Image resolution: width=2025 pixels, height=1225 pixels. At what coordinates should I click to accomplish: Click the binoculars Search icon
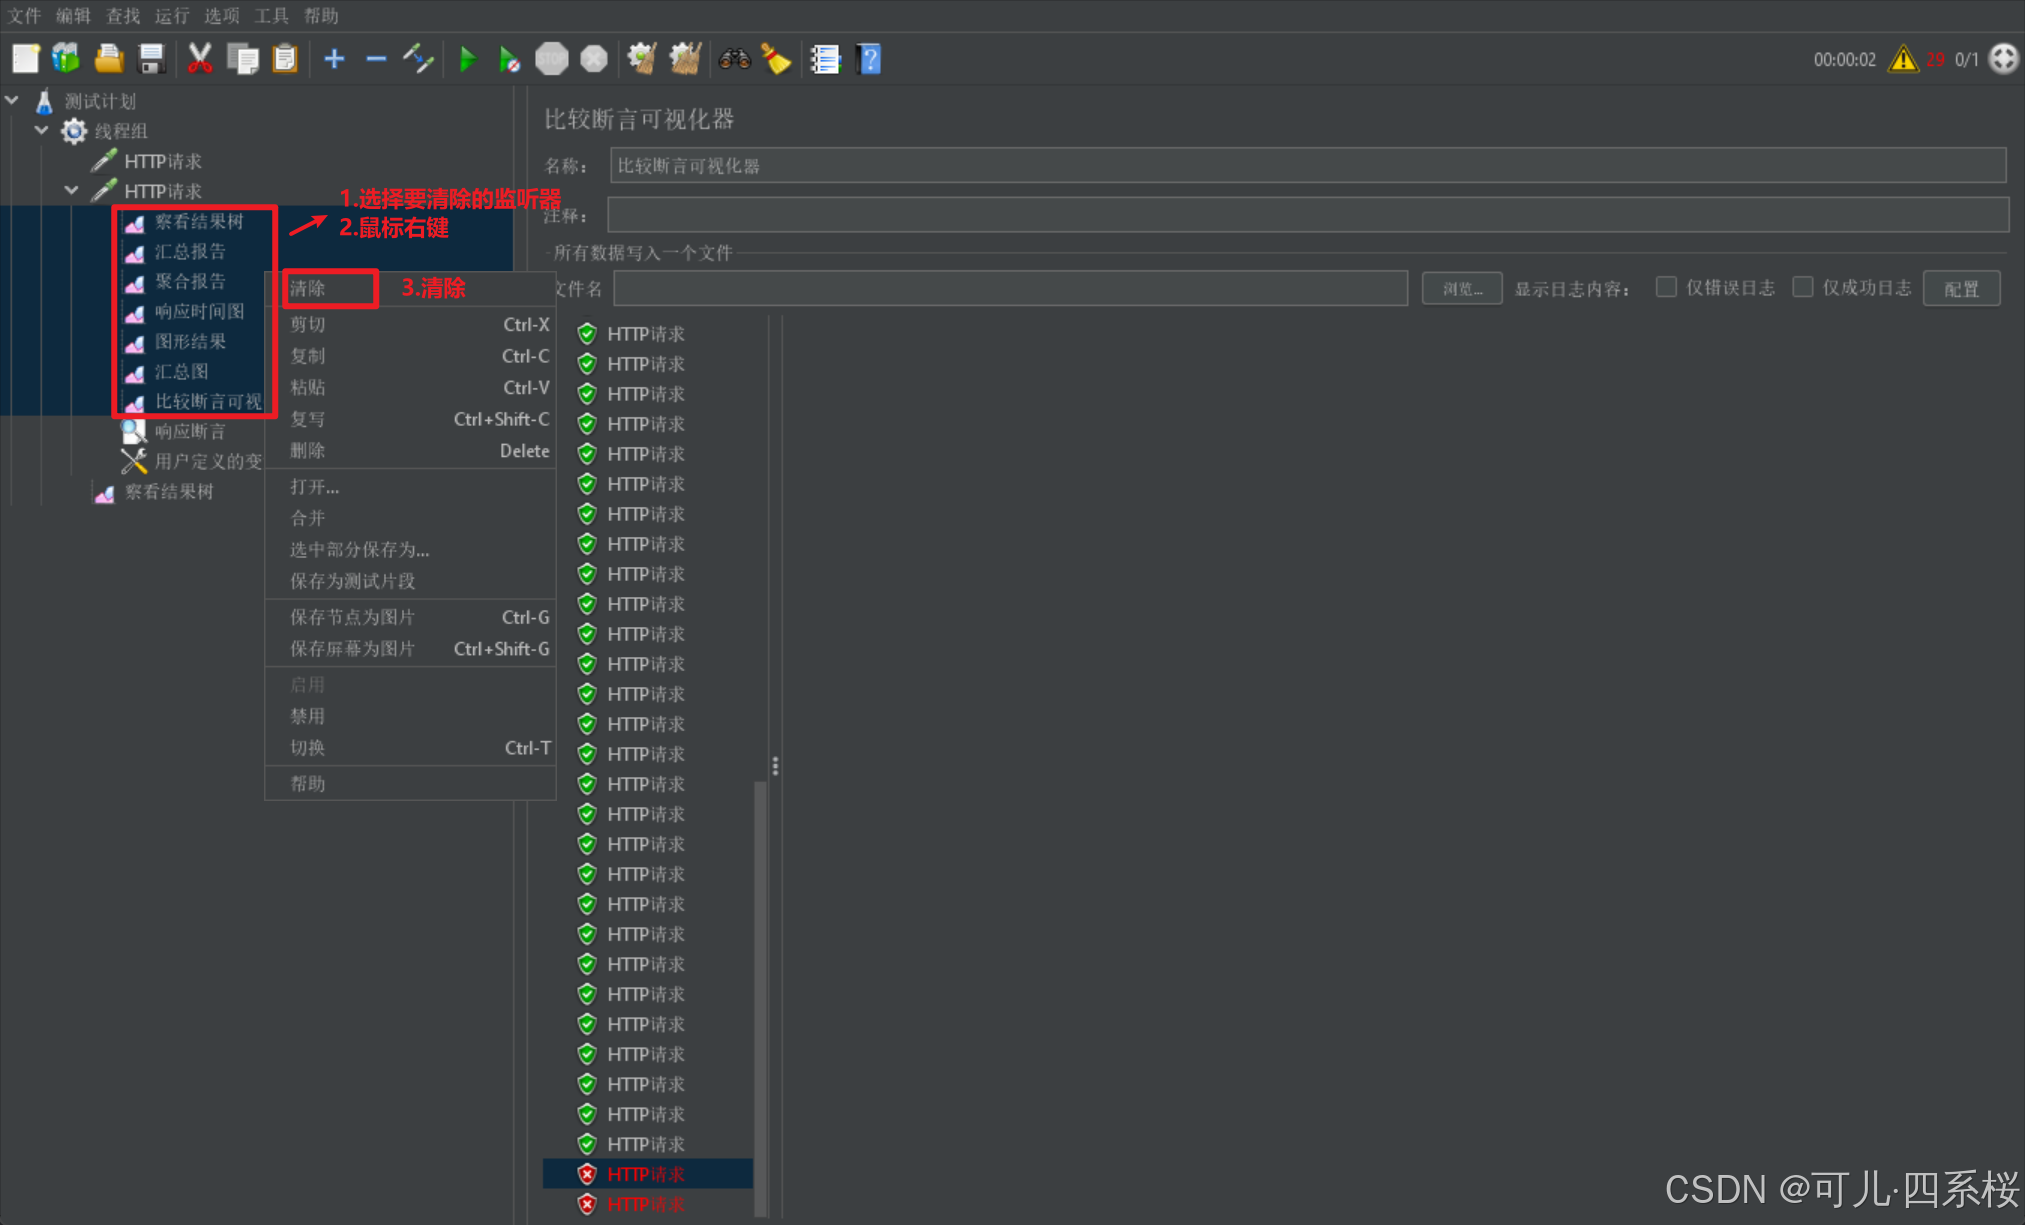(x=734, y=59)
